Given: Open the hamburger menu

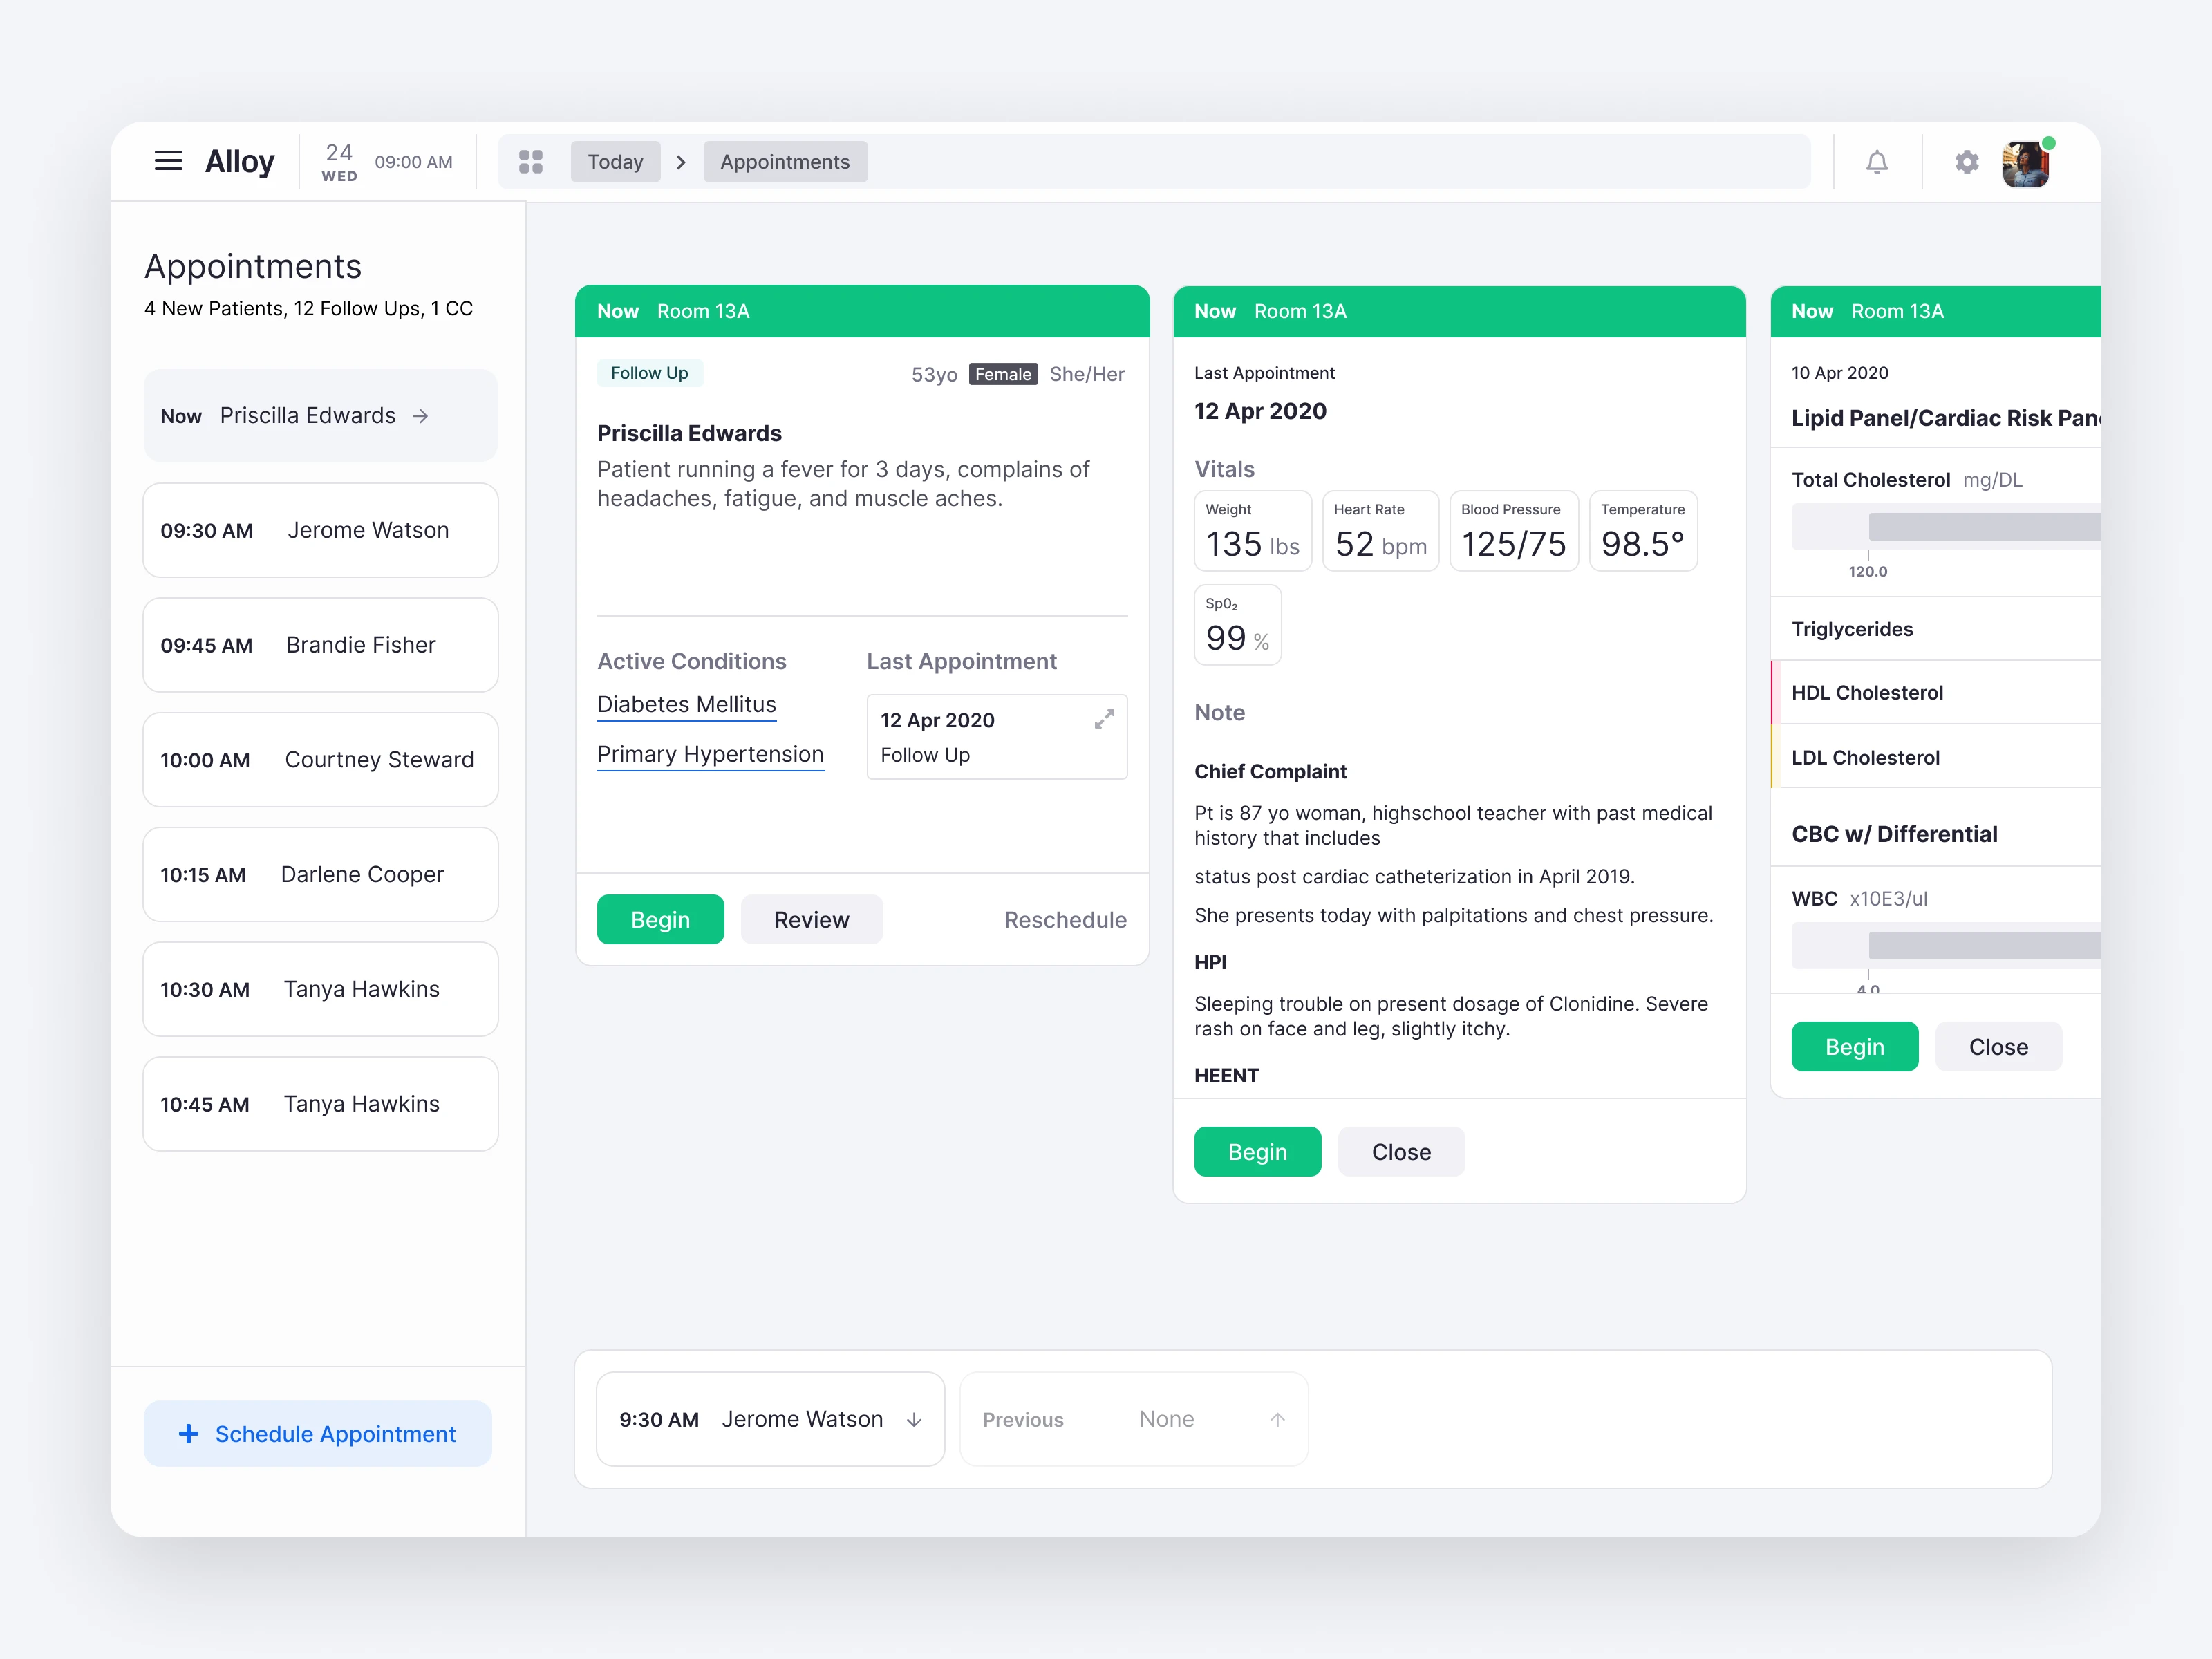Looking at the screenshot, I should [x=168, y=161].
